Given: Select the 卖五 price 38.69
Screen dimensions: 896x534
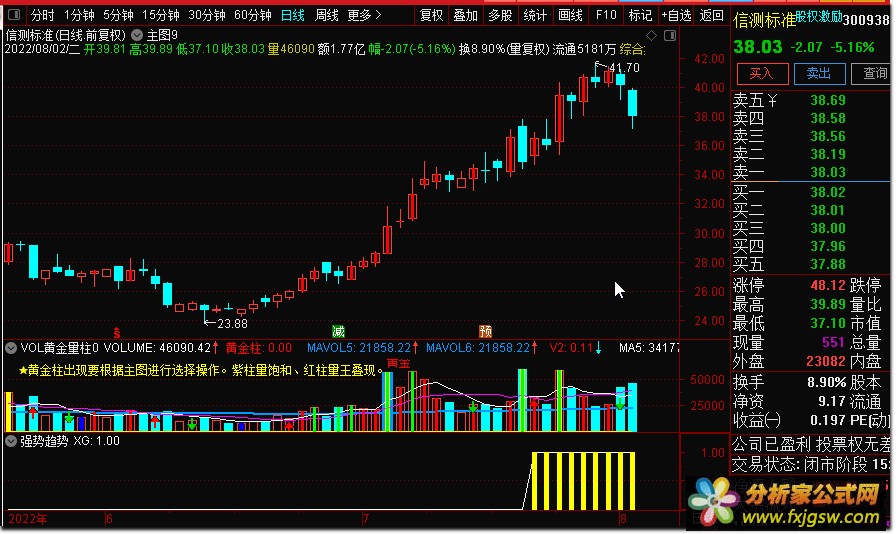Looking at the screenshot, I should click(827, 101).
